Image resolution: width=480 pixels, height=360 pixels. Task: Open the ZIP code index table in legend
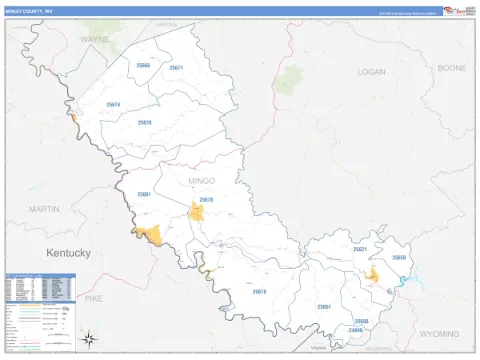pos(40,288)
